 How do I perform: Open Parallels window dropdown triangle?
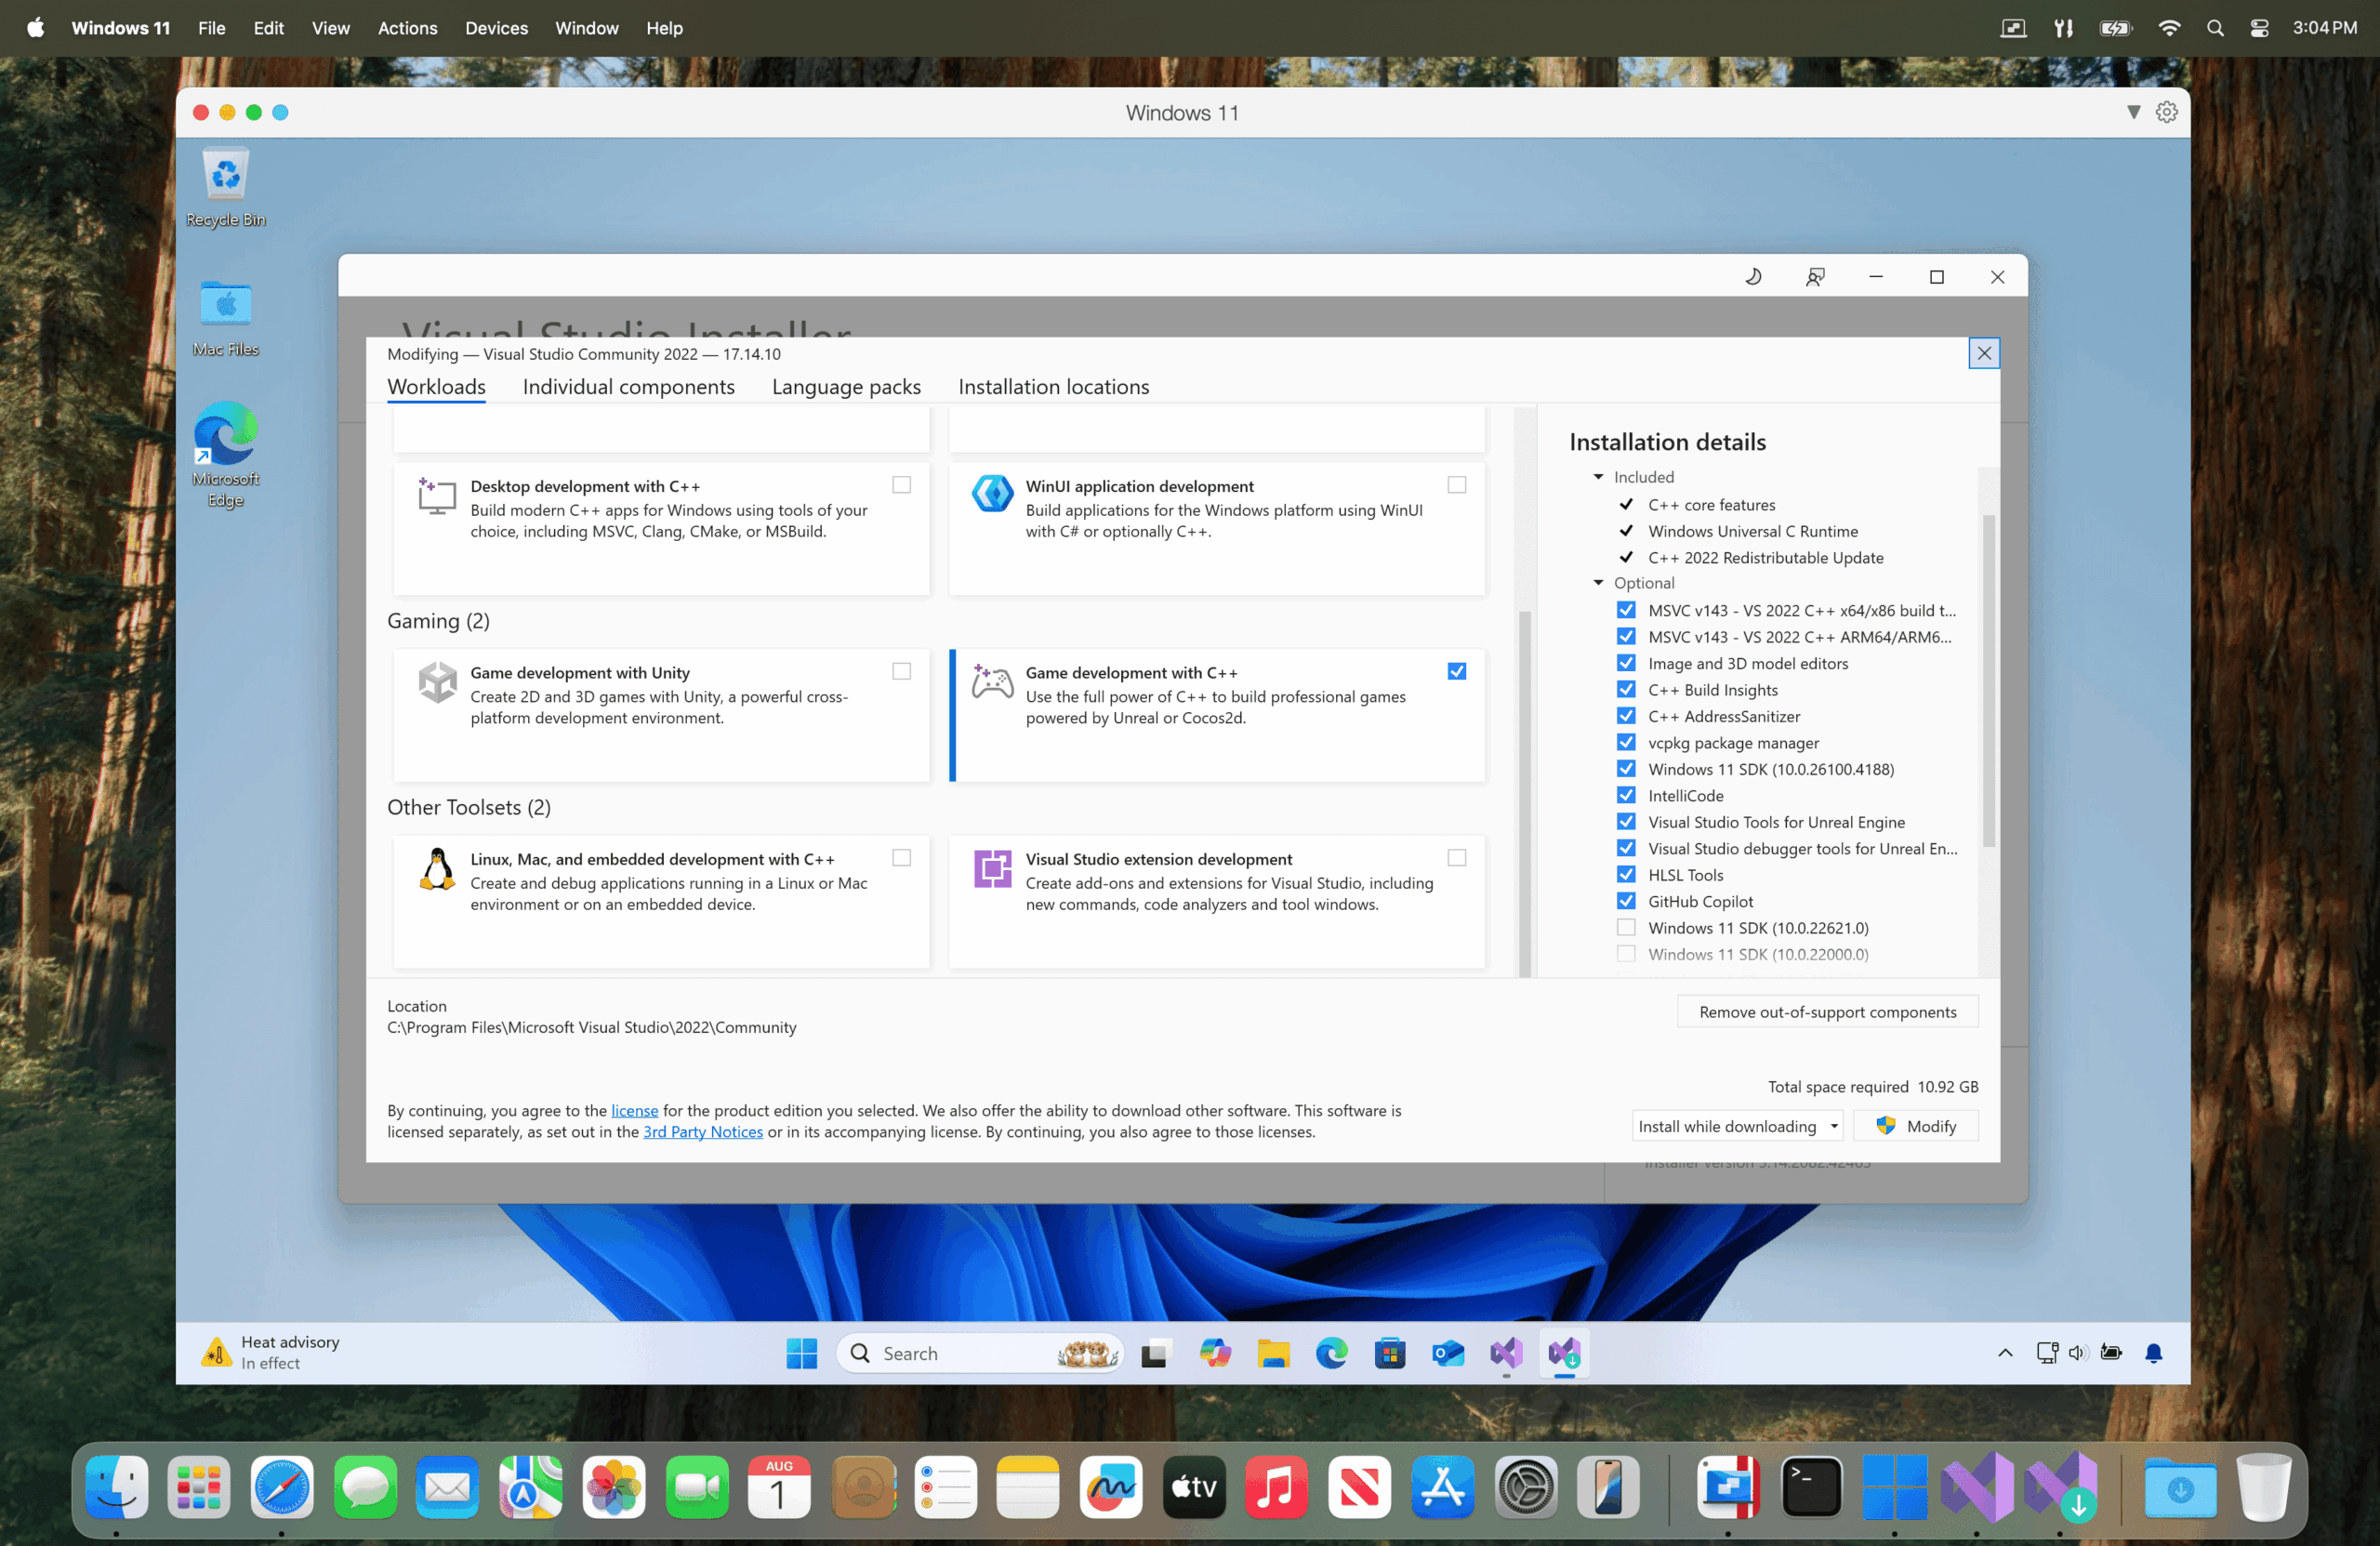pos(2133,112)
